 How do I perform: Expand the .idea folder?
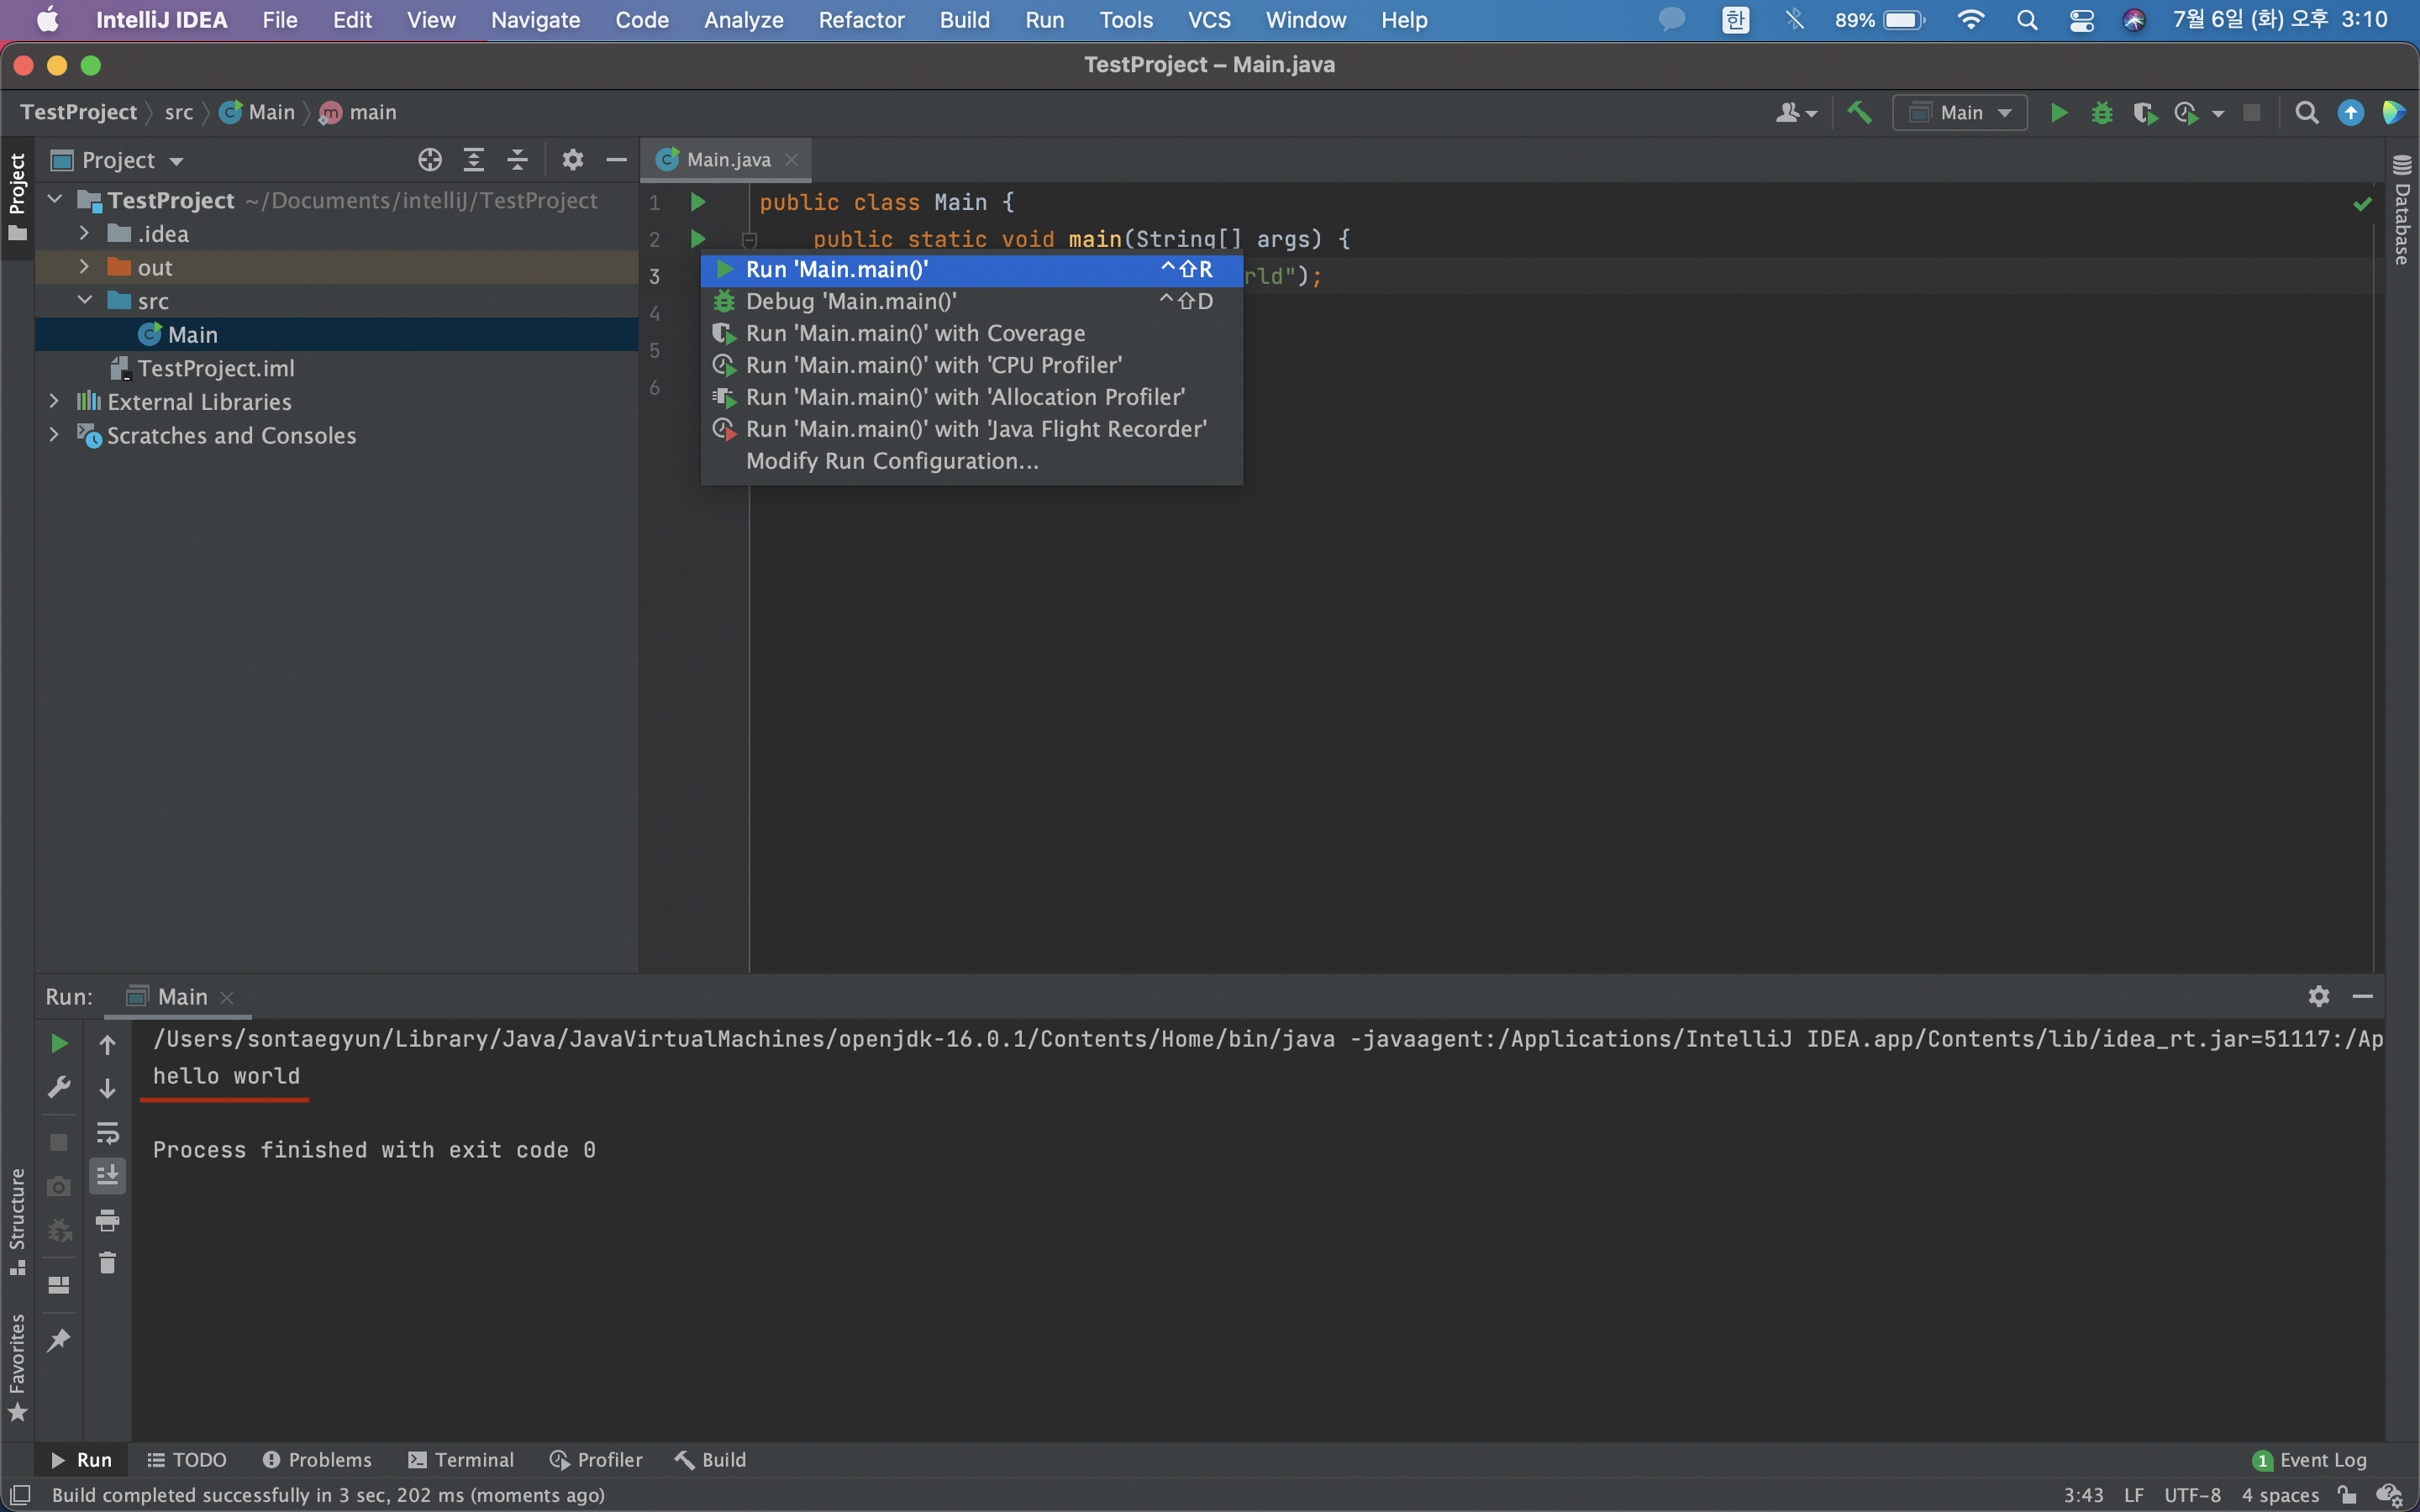click(x=85, y=234)
